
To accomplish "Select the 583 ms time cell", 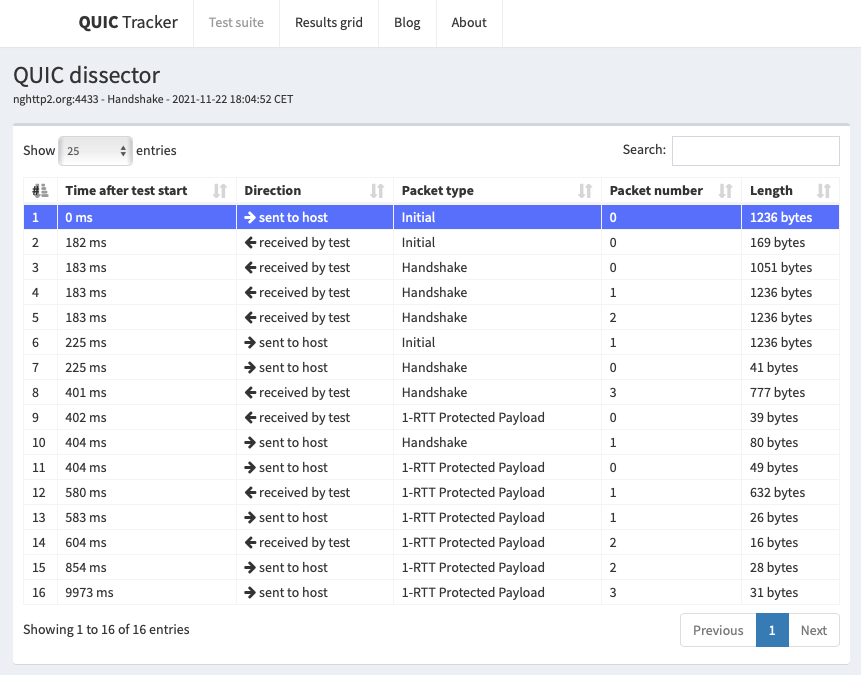I will (x=147, y=517).
